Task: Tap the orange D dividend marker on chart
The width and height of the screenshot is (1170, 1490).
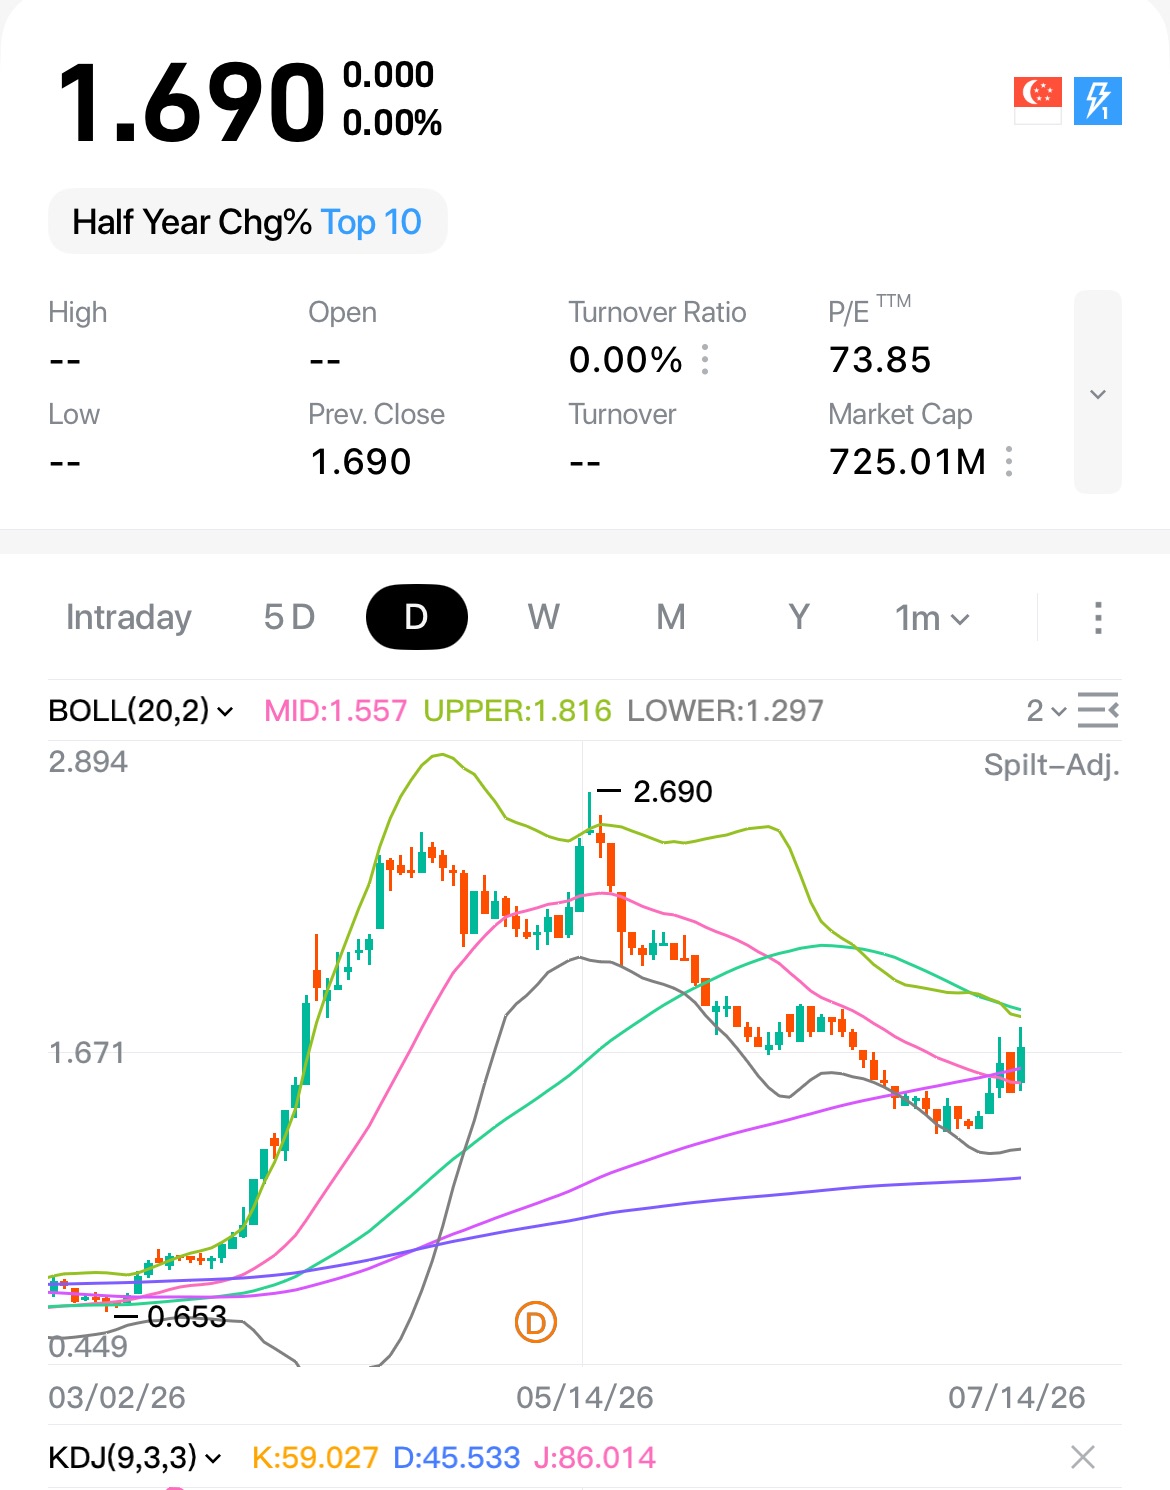Action: (x=536, y=1323)
